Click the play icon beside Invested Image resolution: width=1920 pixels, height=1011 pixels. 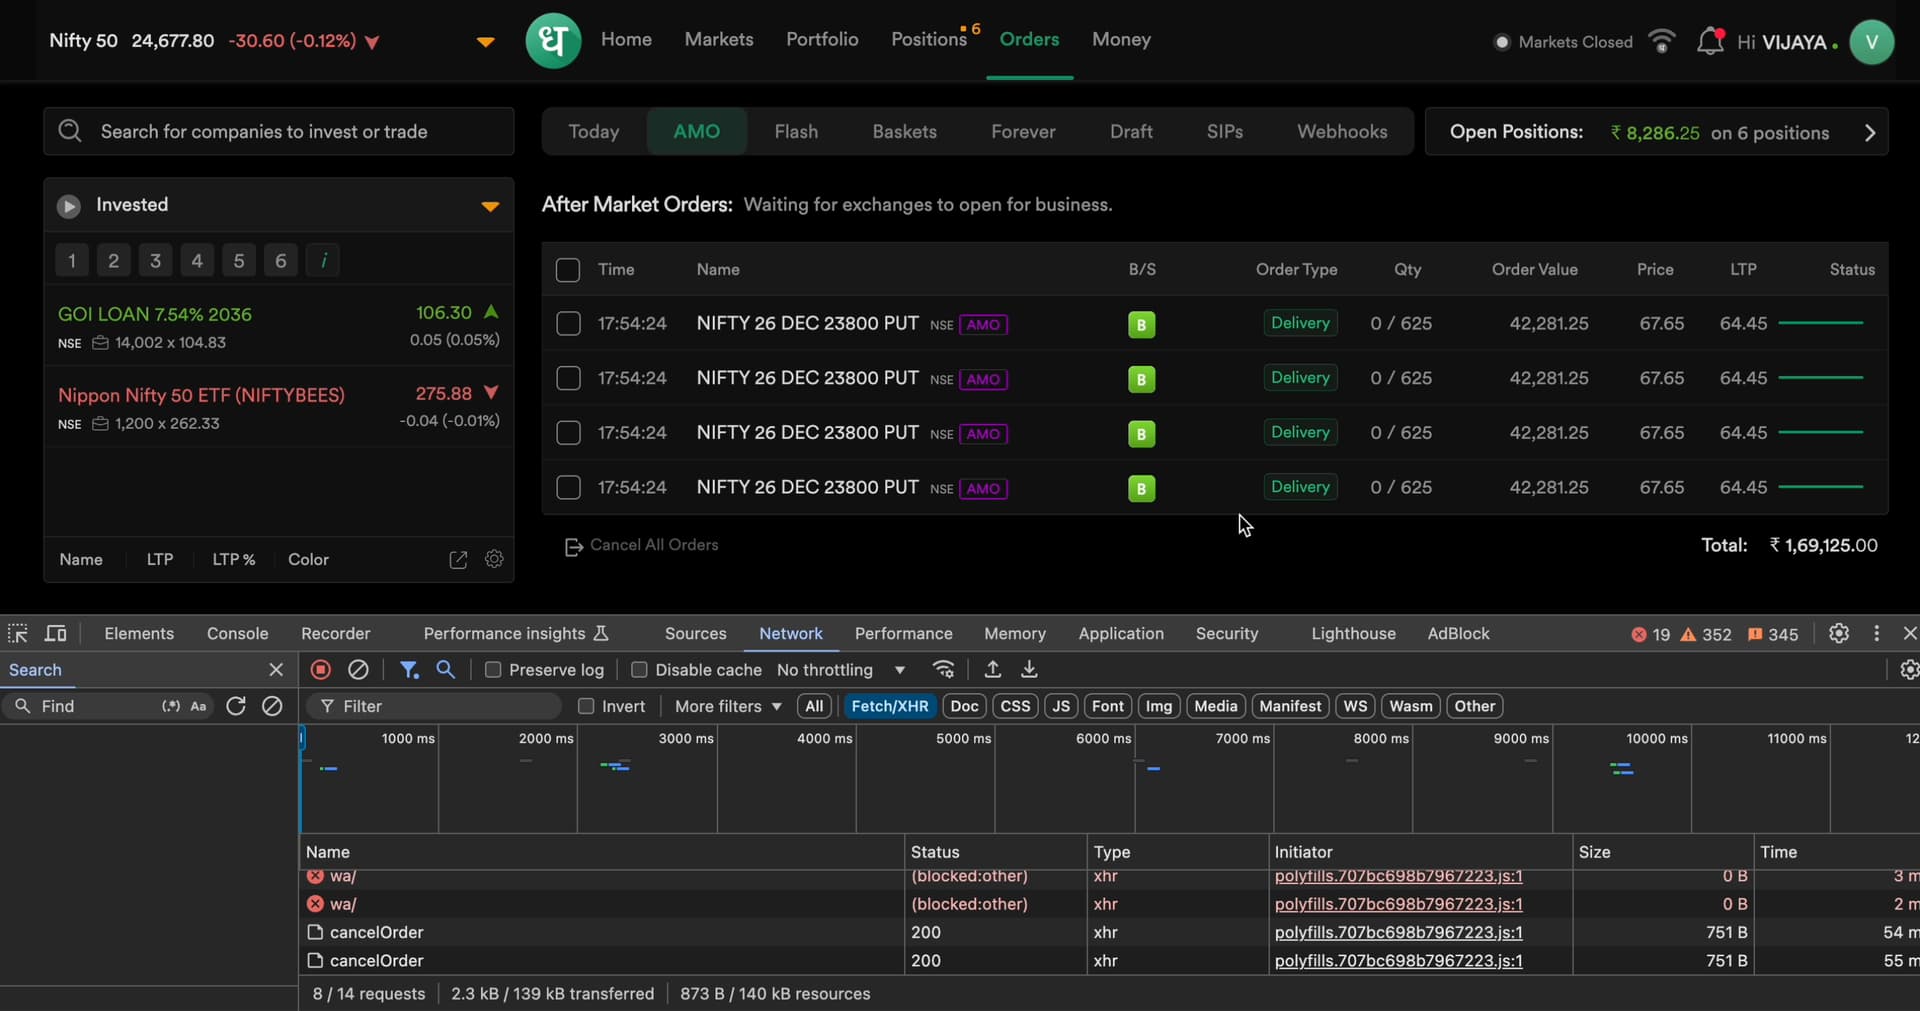(x=68, y=206)
